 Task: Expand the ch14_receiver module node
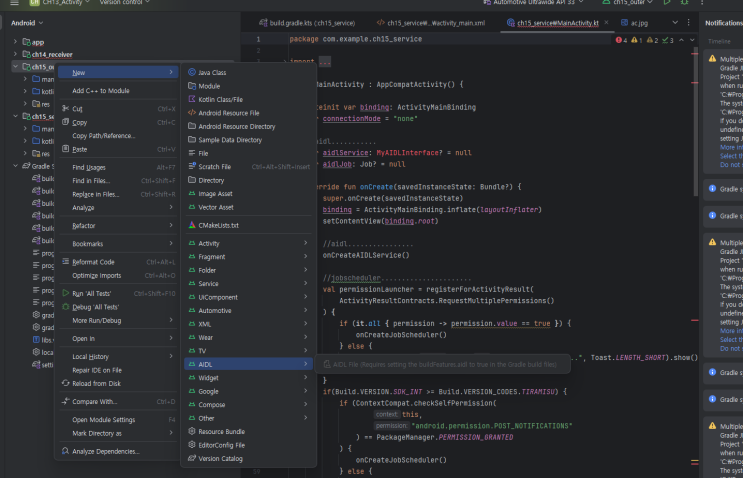tap(16, 54)
